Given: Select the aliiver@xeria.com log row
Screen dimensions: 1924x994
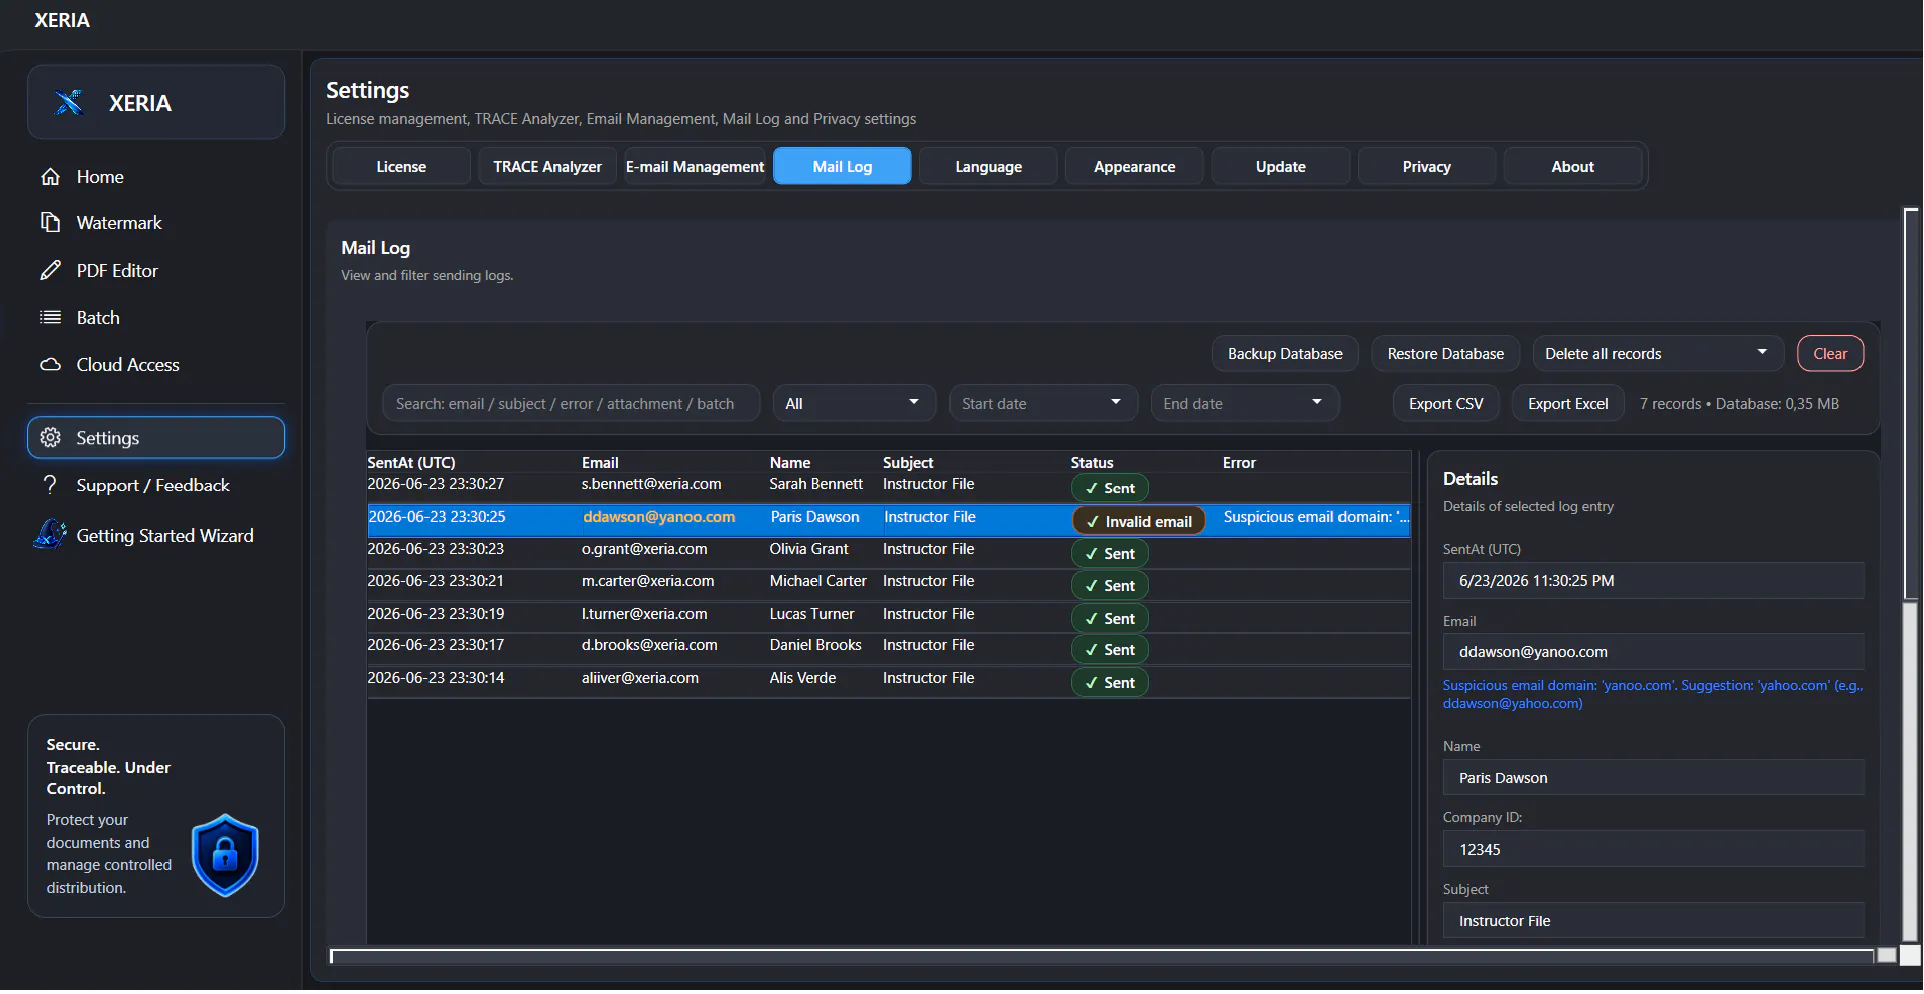Looking at the screenshot, I should tap(888, 681).
